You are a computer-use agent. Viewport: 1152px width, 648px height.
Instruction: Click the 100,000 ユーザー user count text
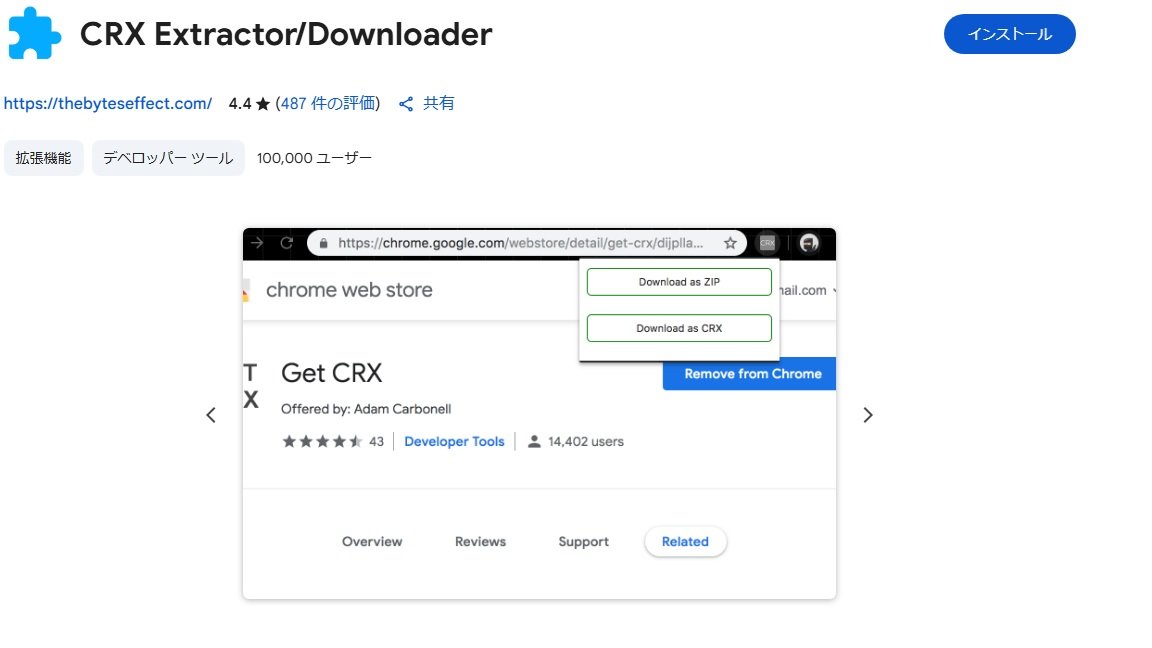314,158
